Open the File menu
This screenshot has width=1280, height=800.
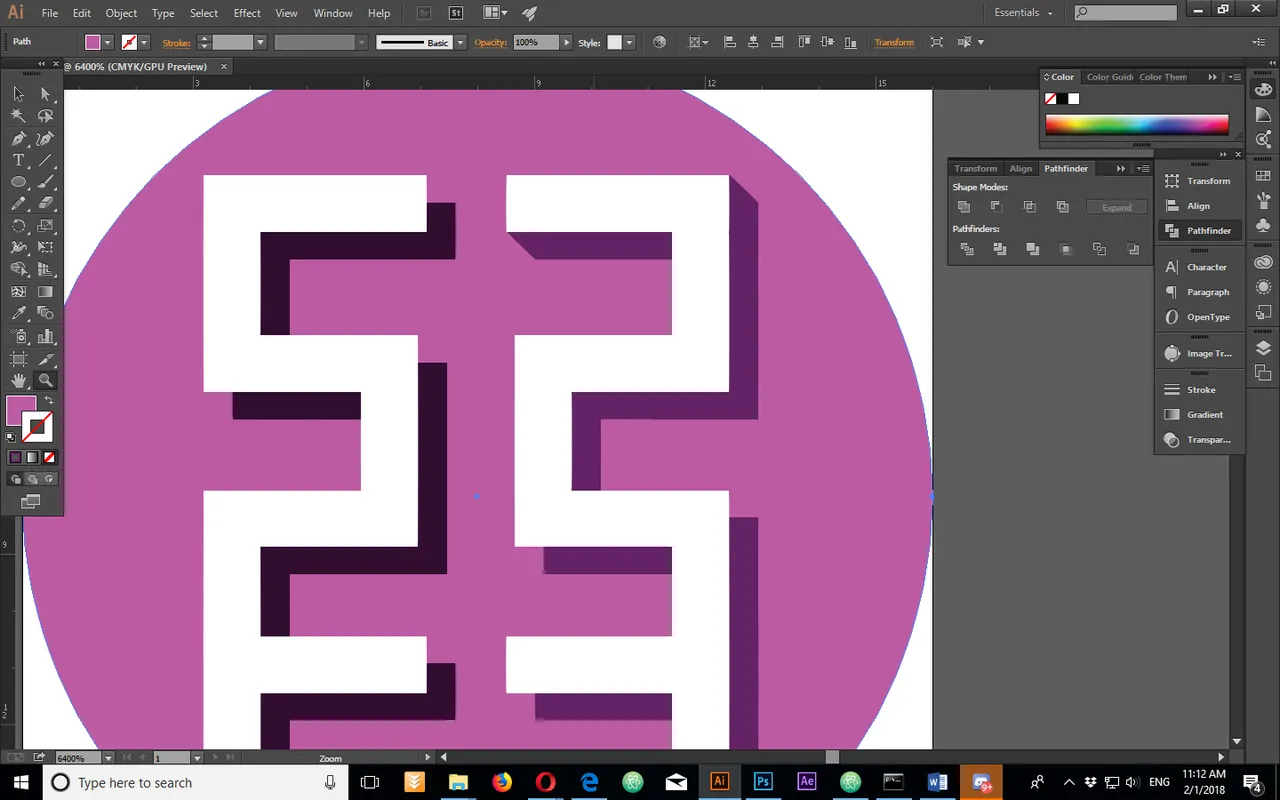pyautogui.click(x=50, y=13)
